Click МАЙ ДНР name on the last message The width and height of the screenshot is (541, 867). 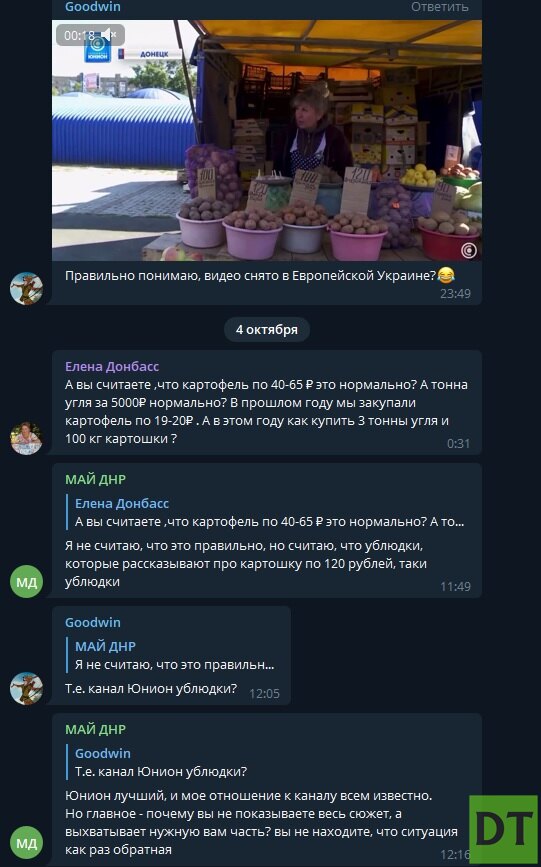(96, 729)
